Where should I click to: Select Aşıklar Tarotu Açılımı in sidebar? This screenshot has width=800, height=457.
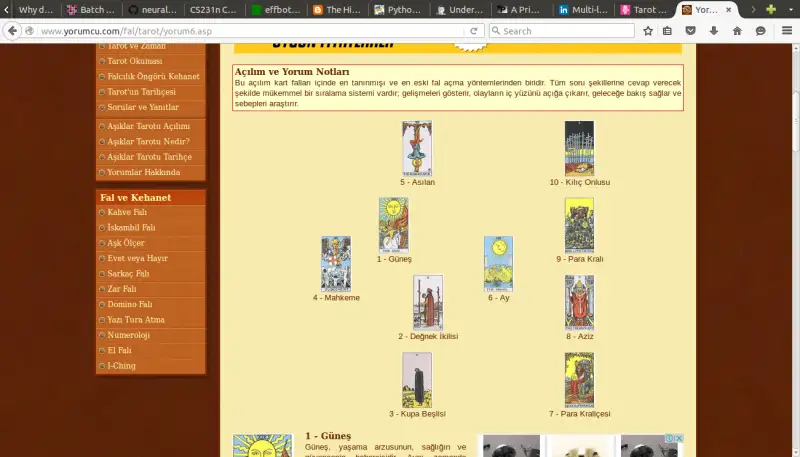(148, 126)
